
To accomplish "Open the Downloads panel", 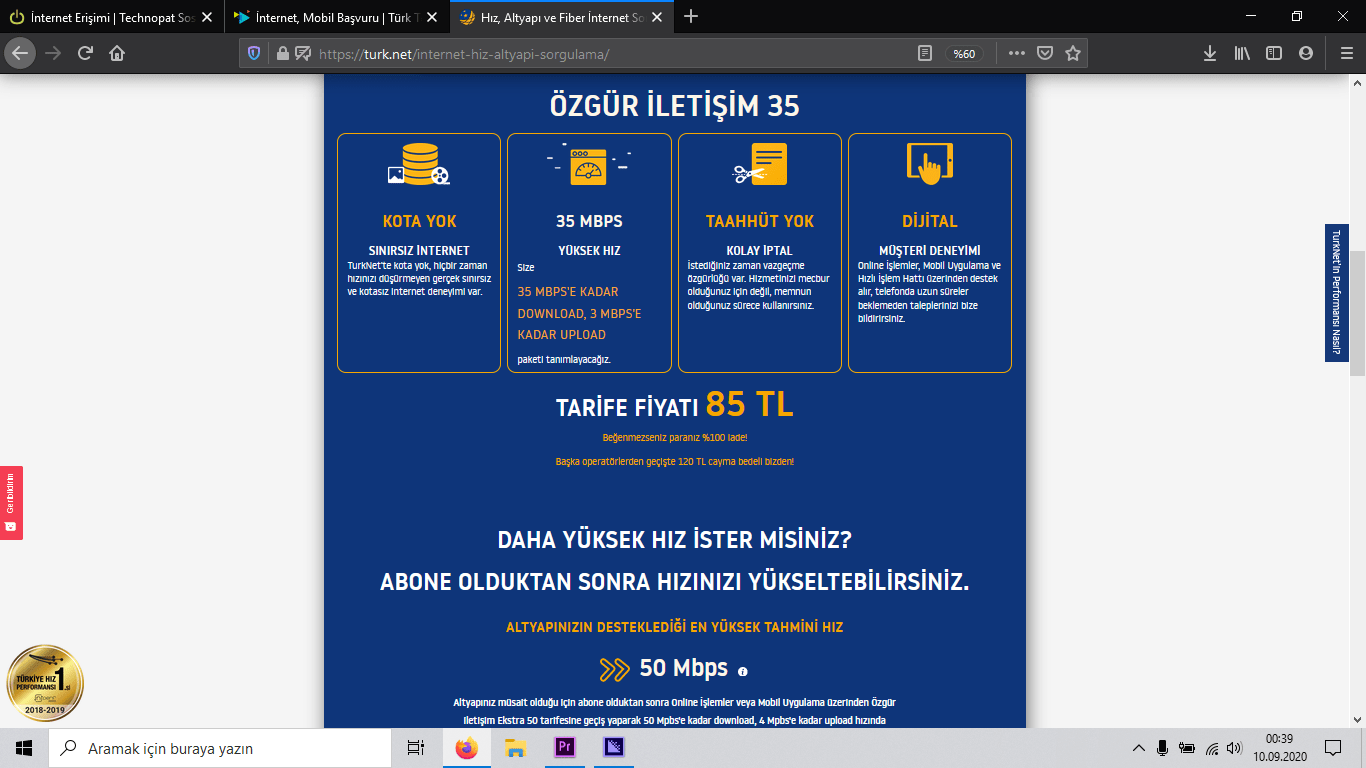I will [x=1210, y=54].
